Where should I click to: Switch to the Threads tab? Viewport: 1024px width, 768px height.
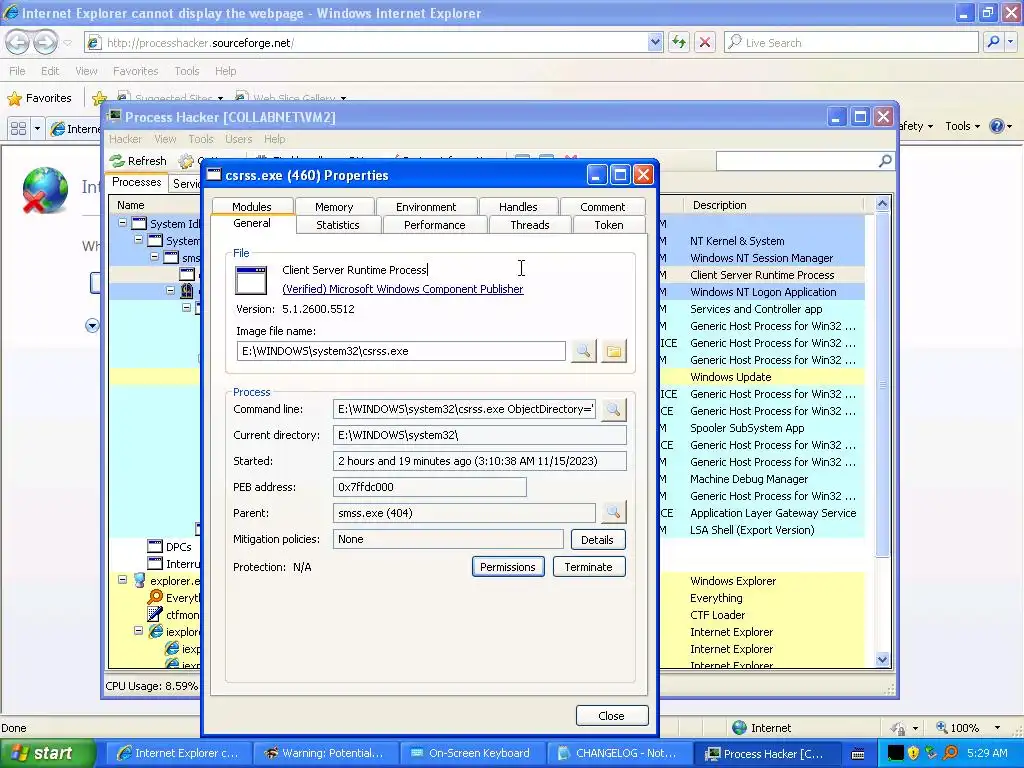pos(530,225)
